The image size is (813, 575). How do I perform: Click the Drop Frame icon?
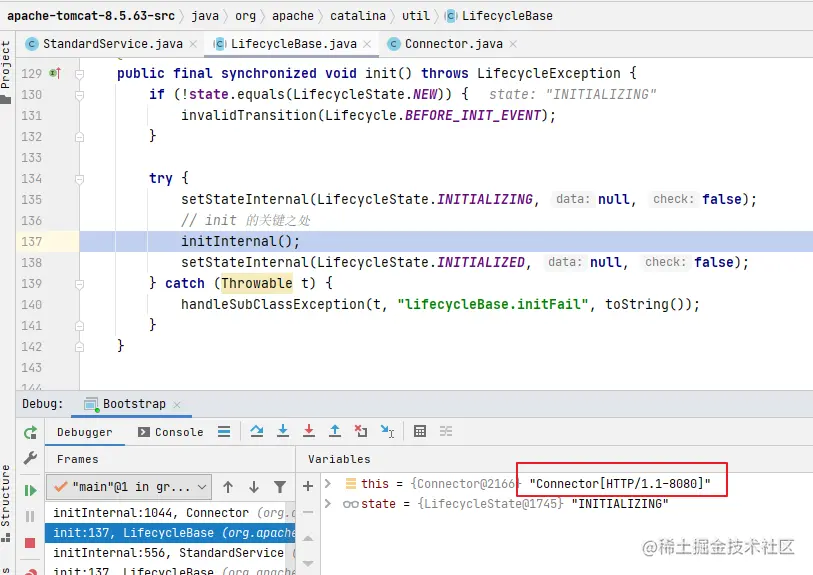[361, 431]
